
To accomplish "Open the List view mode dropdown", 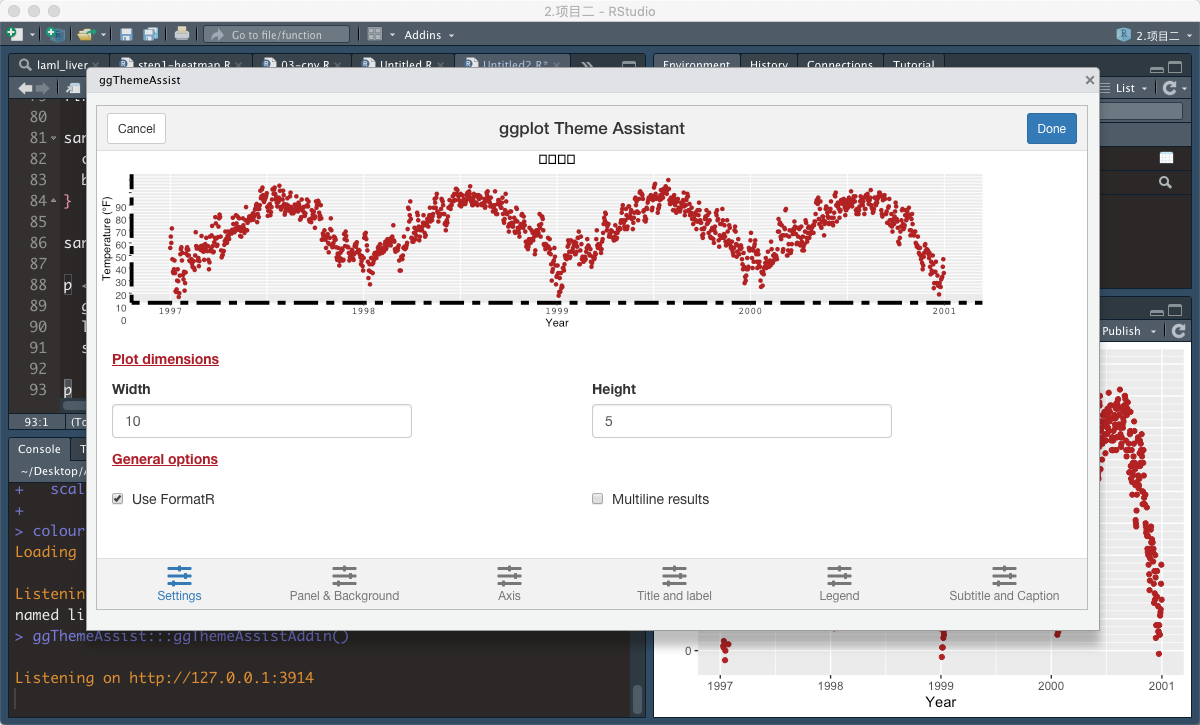I will (x=1126, y=88).
